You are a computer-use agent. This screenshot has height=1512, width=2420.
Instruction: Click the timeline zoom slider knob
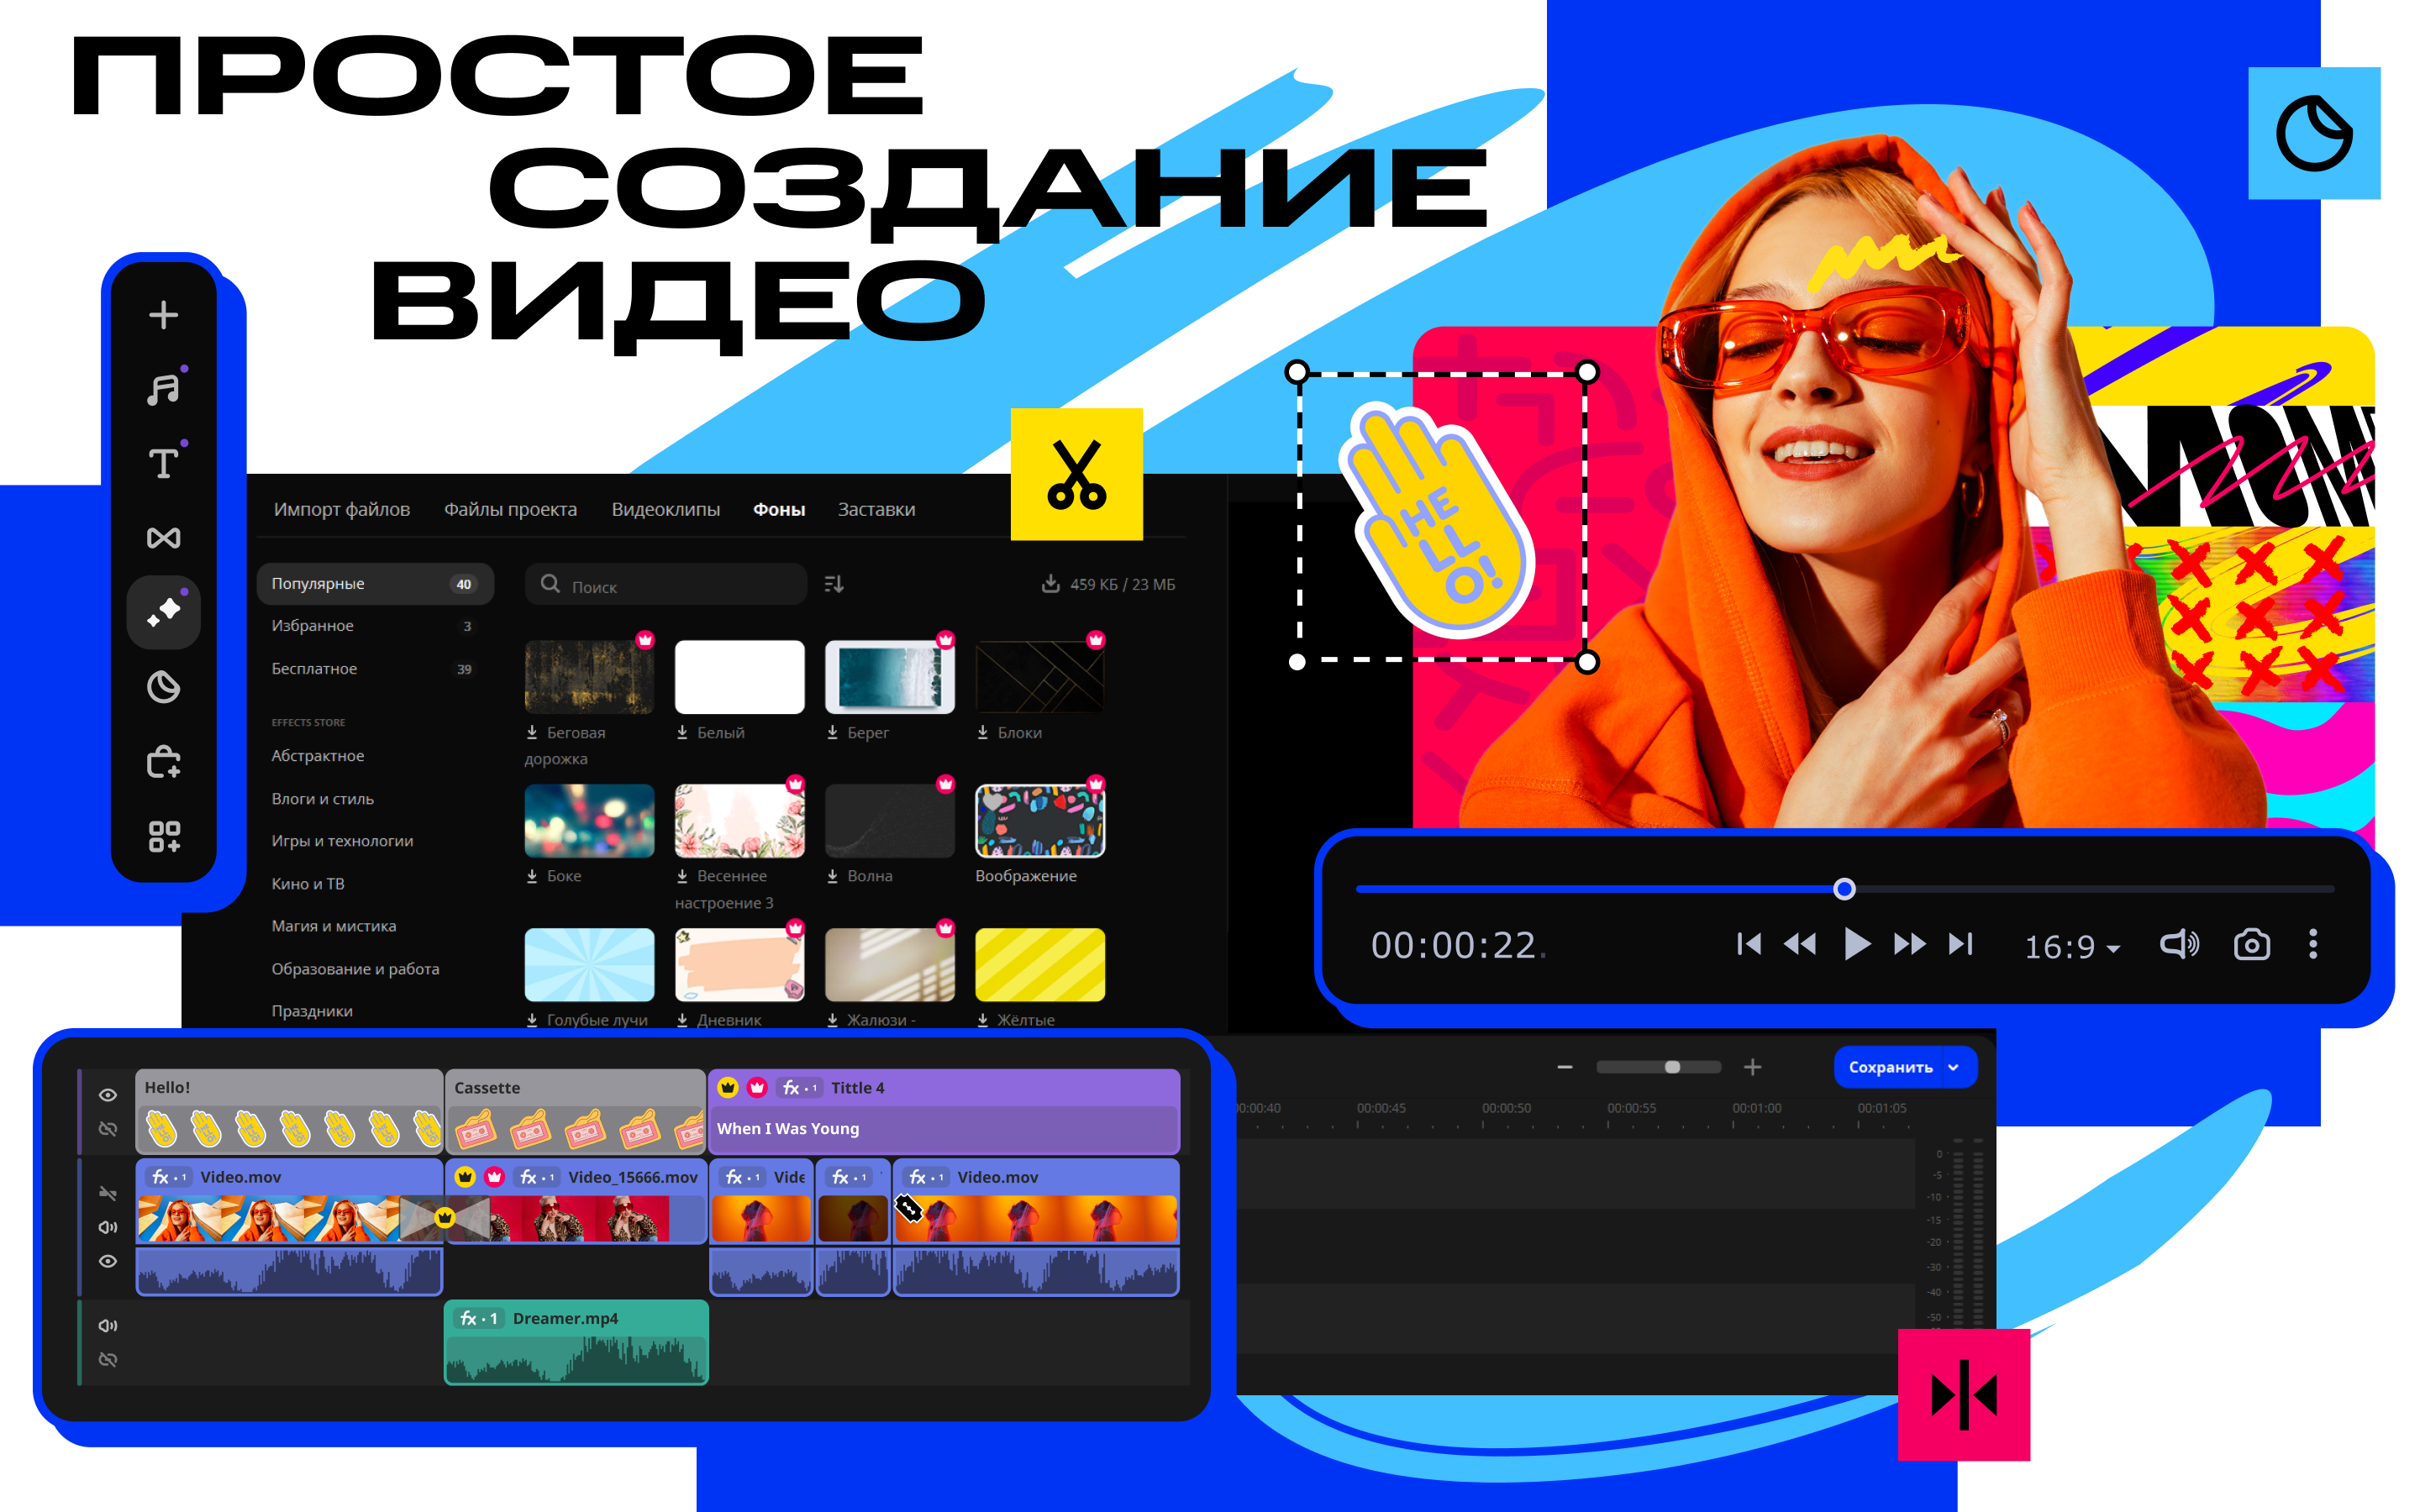coord(1672,1067)
